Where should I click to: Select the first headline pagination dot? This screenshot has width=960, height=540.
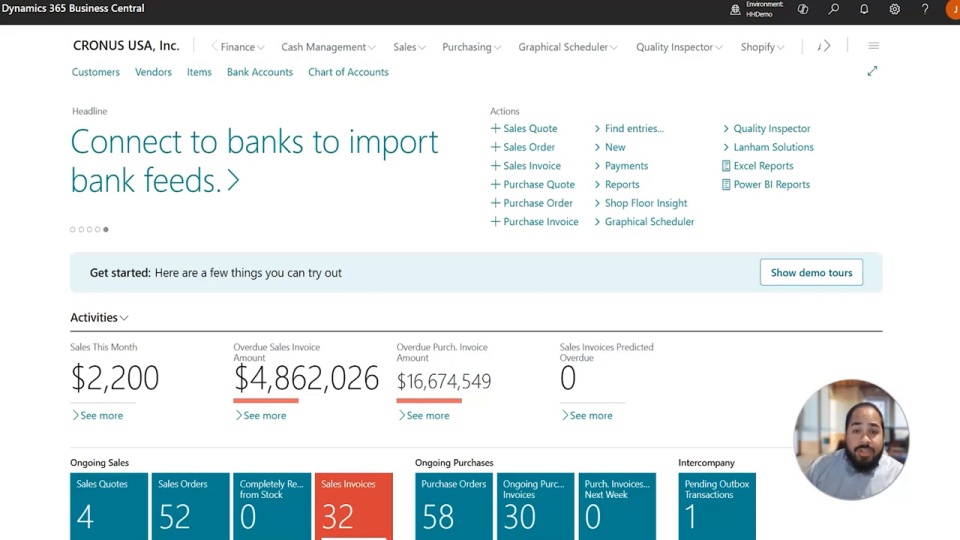(73, 230)
